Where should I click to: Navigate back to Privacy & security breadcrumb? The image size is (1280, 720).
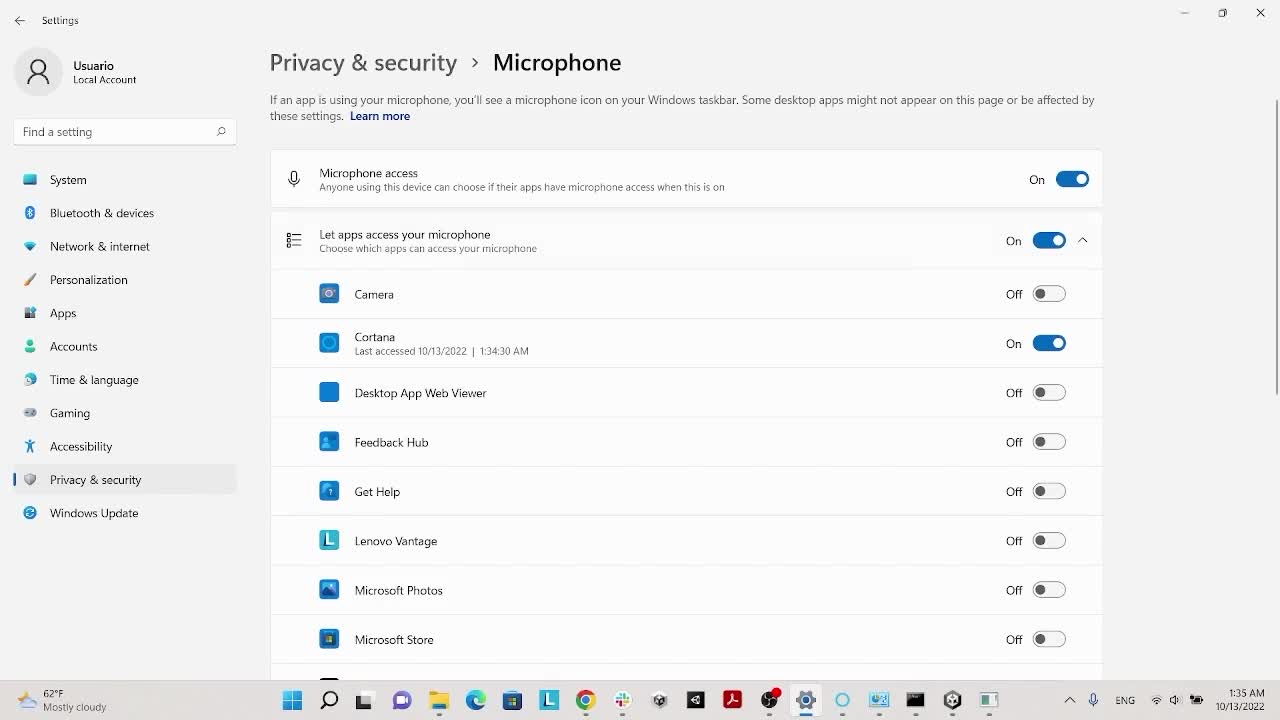tap(363, 63)
